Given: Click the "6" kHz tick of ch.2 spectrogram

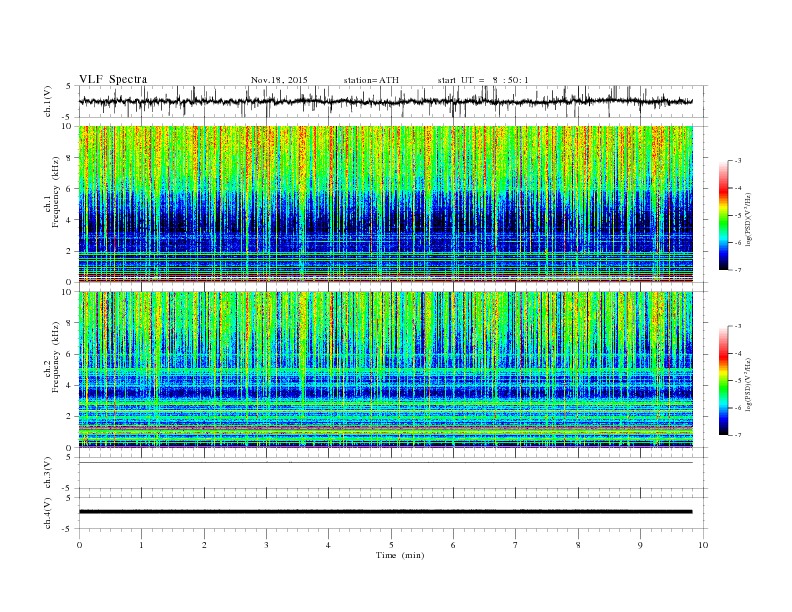Looking at the screenshot, I should (x=70, y=354).
